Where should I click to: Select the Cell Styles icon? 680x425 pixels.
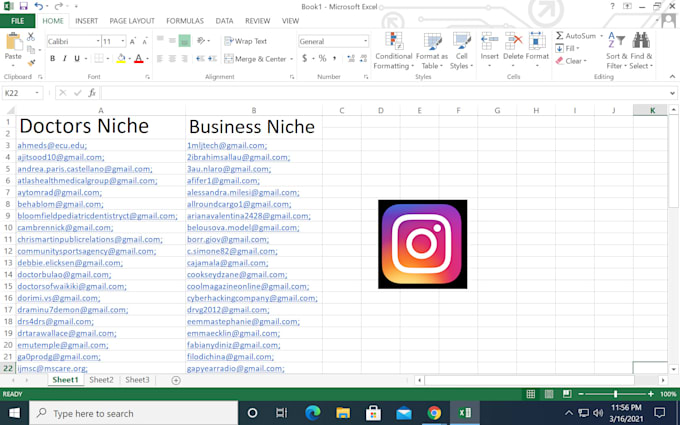tap(461, 41)
